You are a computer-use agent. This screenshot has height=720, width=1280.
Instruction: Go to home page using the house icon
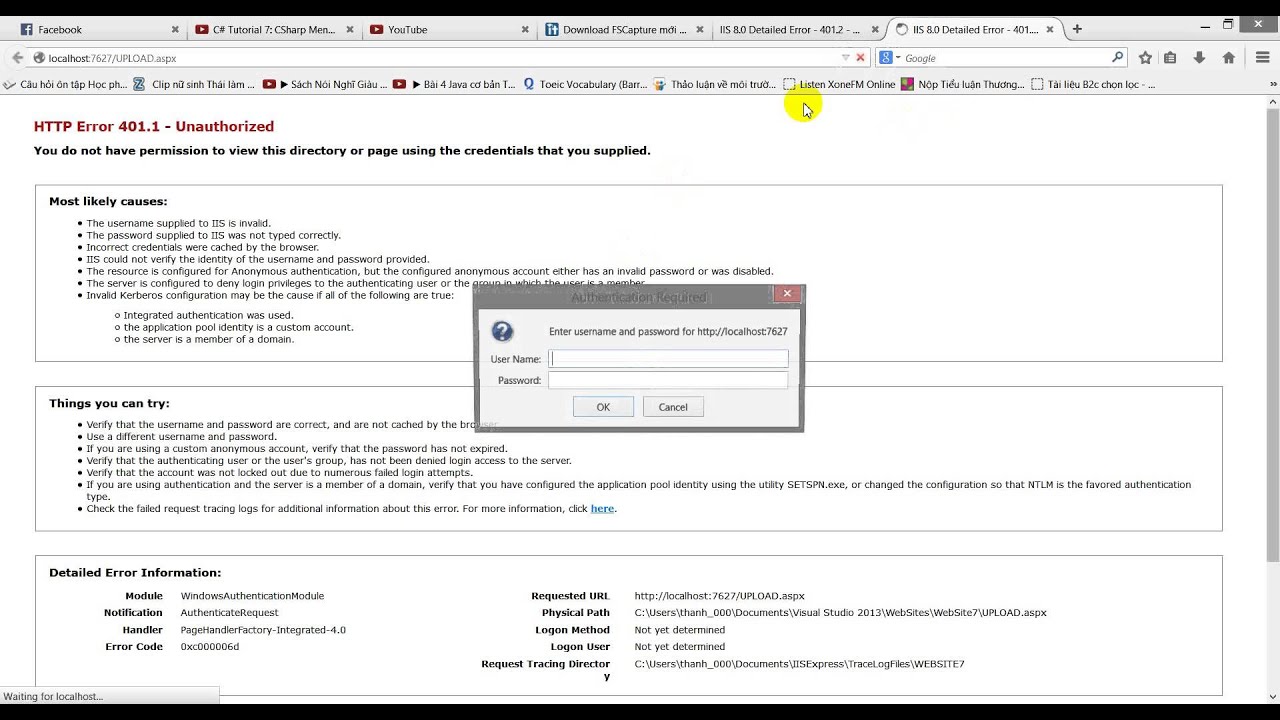(1229, 58)
